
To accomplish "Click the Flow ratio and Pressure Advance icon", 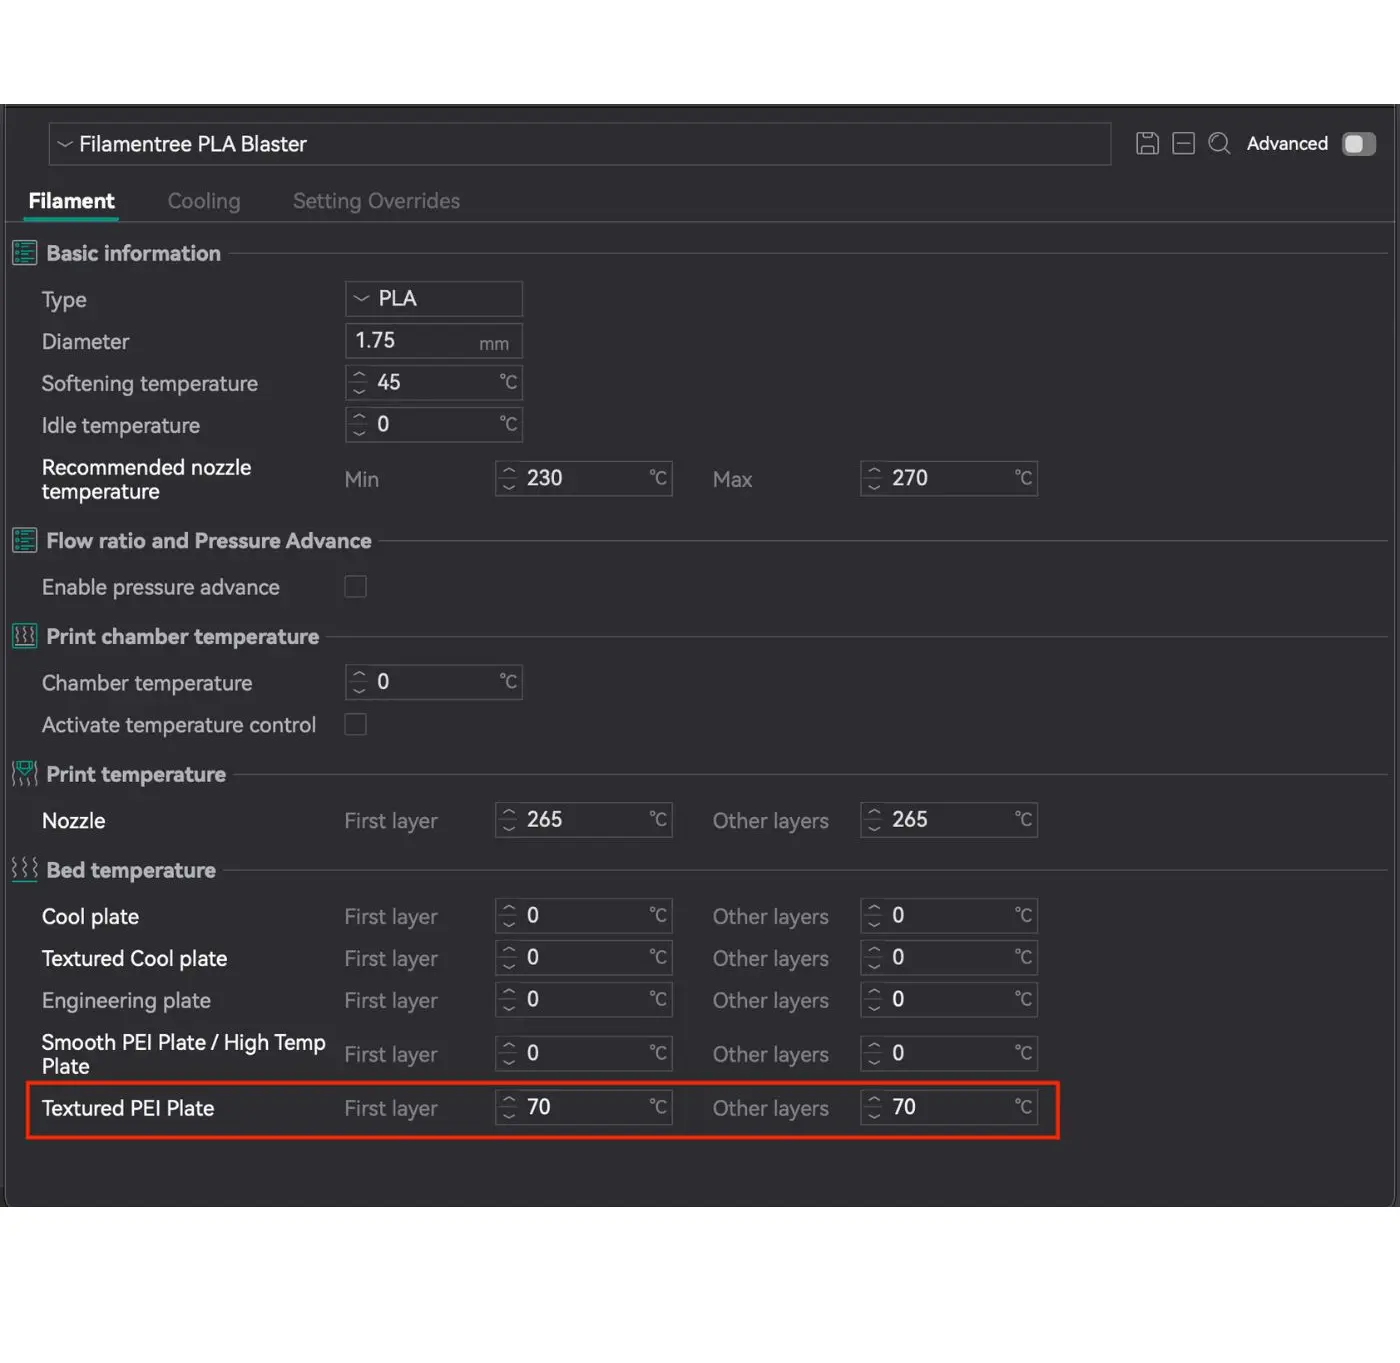I will click(x=24, y=541).
